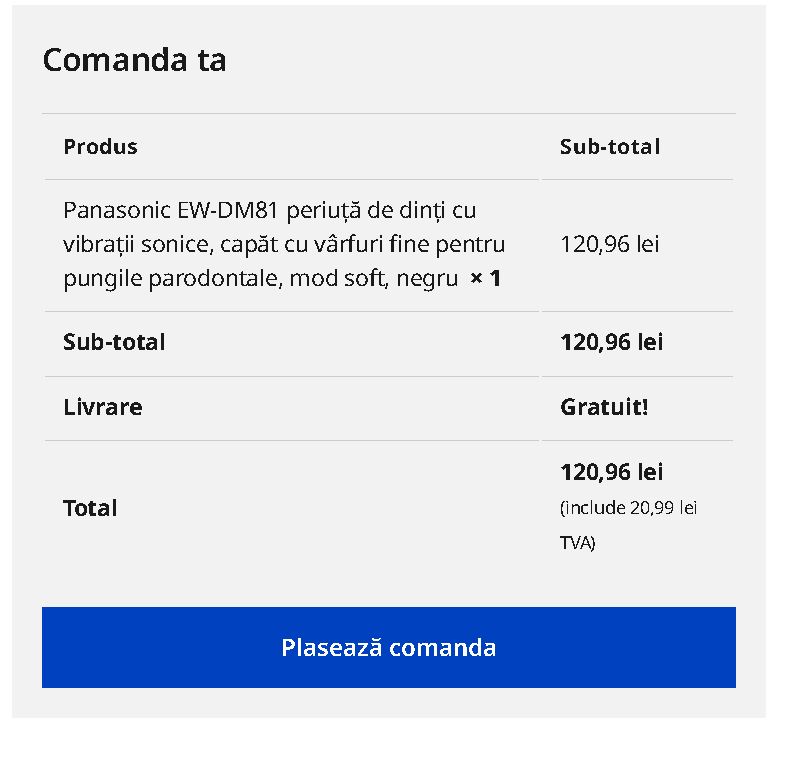Click the Gratuit! shipping value
The image size is (800, 758).
[604, 407]
